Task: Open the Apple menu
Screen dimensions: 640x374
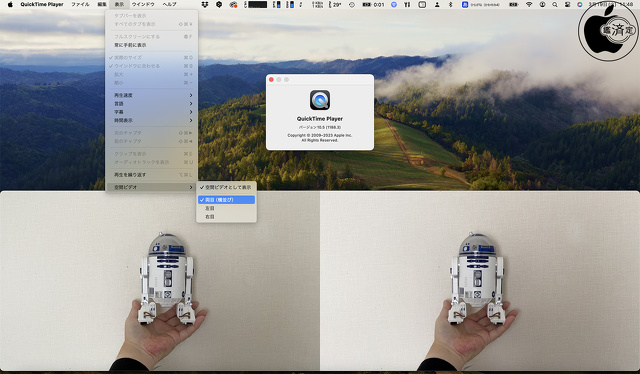Action: tap(10, 4)
